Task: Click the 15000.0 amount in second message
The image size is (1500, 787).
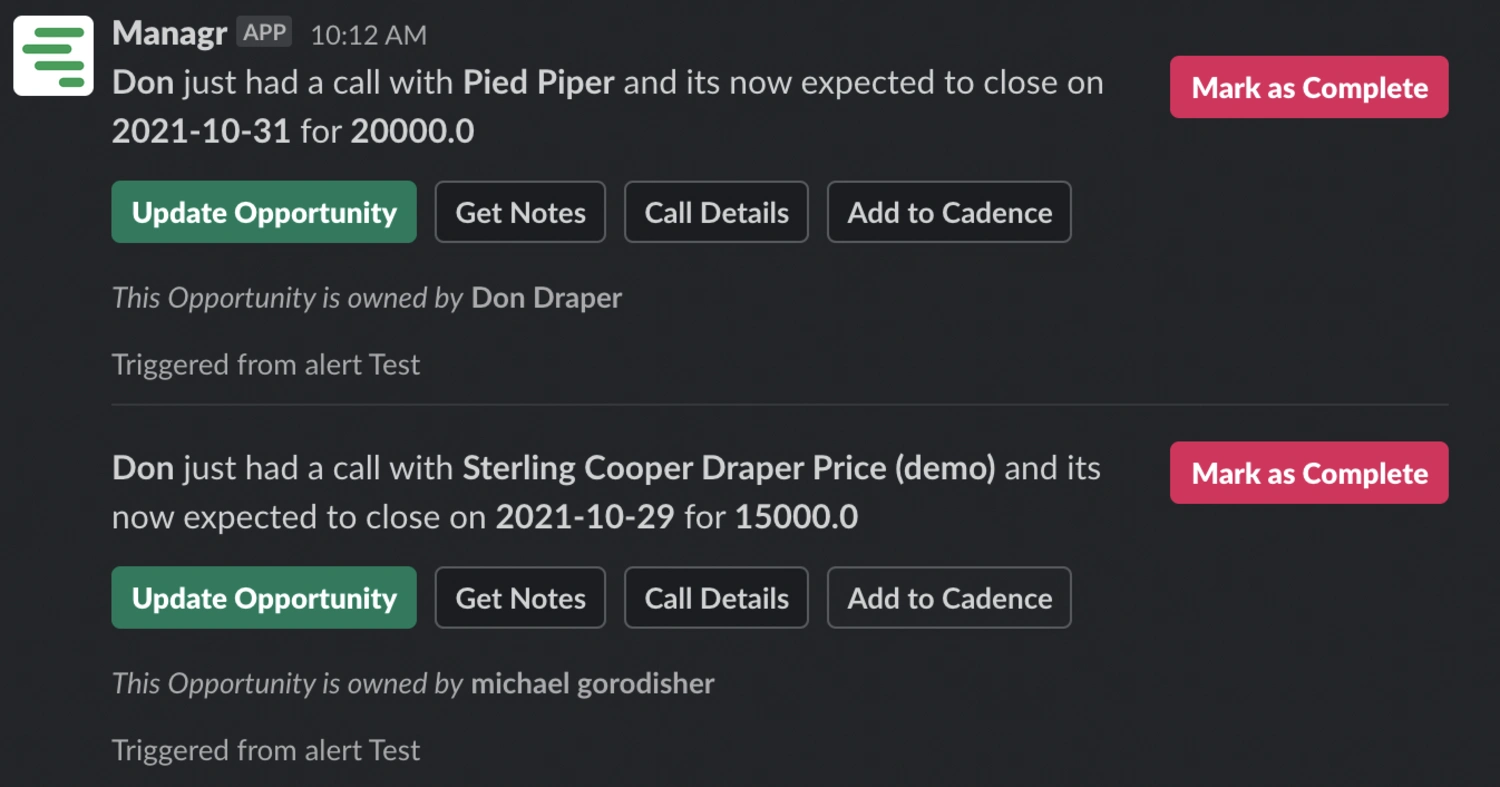Action: [796, 517]
